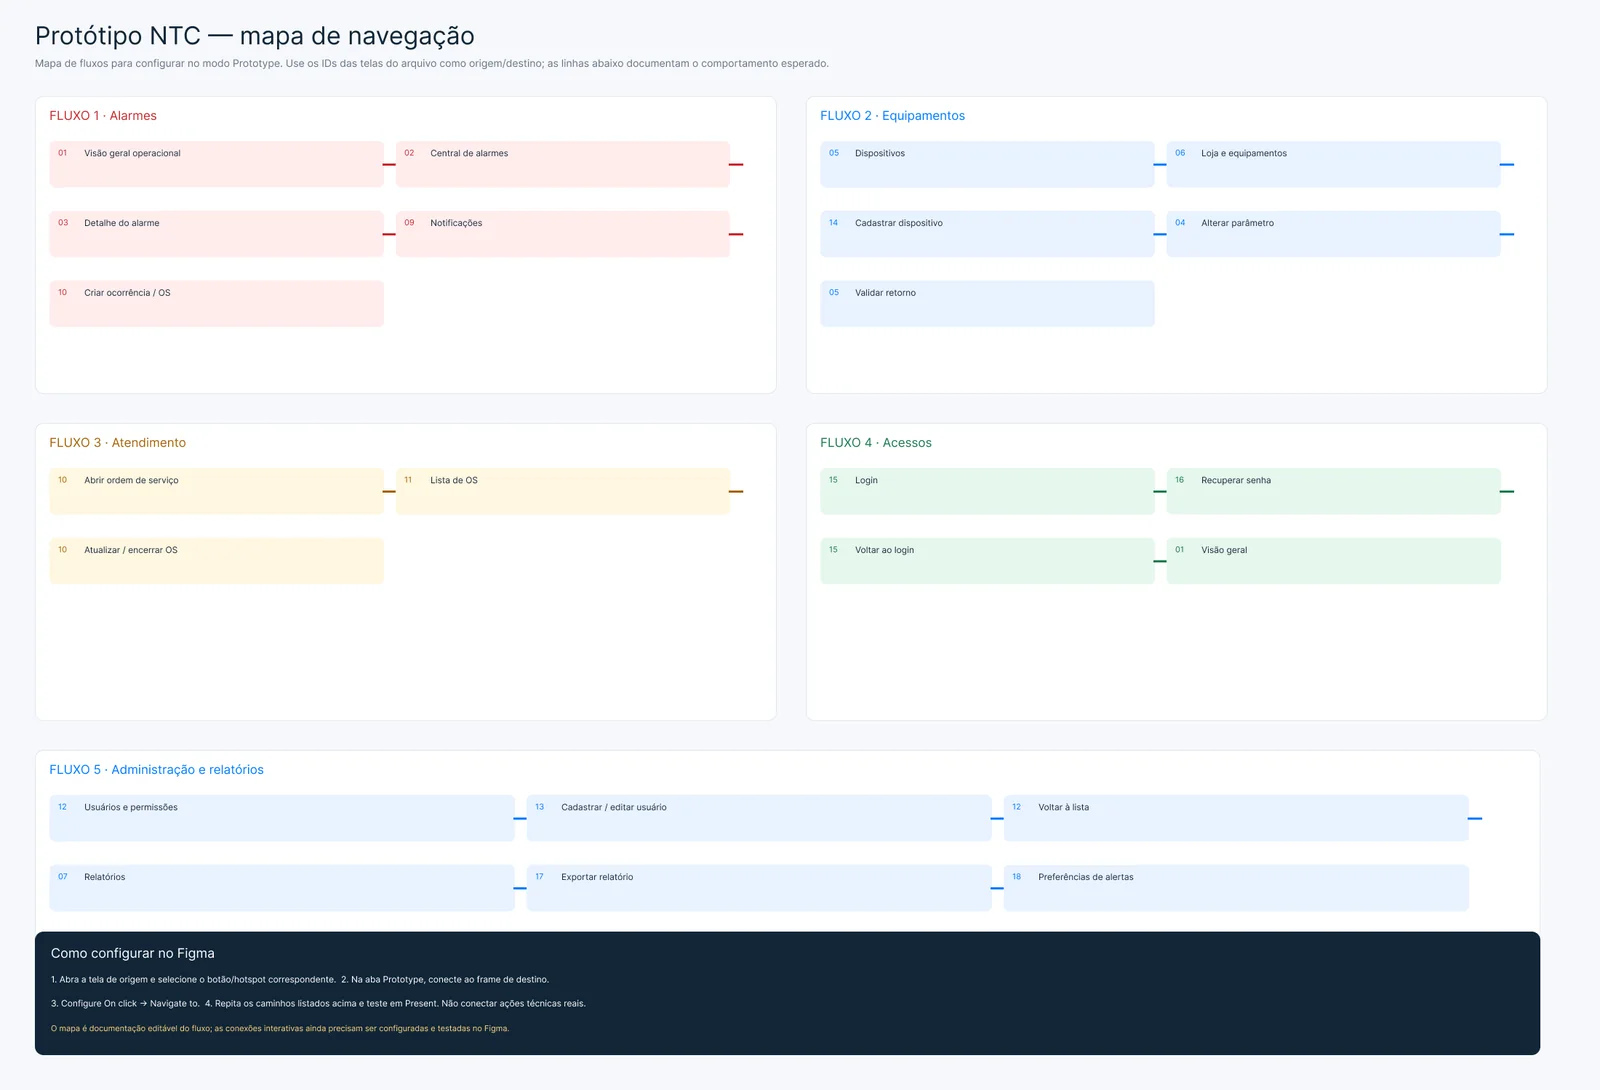Open the Alterar parâmetro card
Viewport: 1600px width, 1090px height.
click(x=1334, y=234)
